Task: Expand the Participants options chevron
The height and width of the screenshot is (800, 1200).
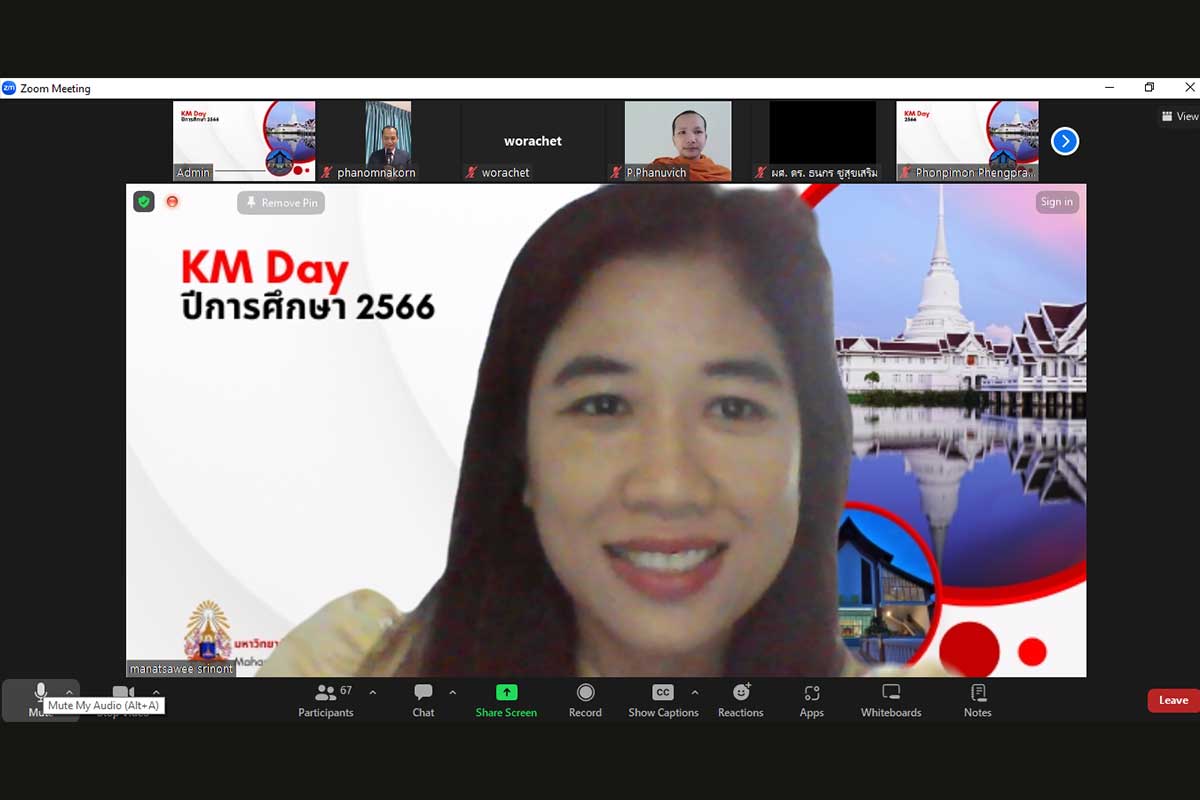Action: pyautogui.click(x=373, y=692)
